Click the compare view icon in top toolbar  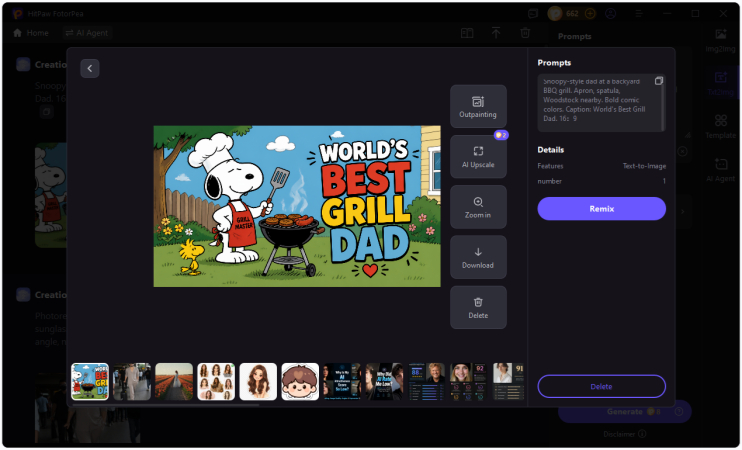467,33
